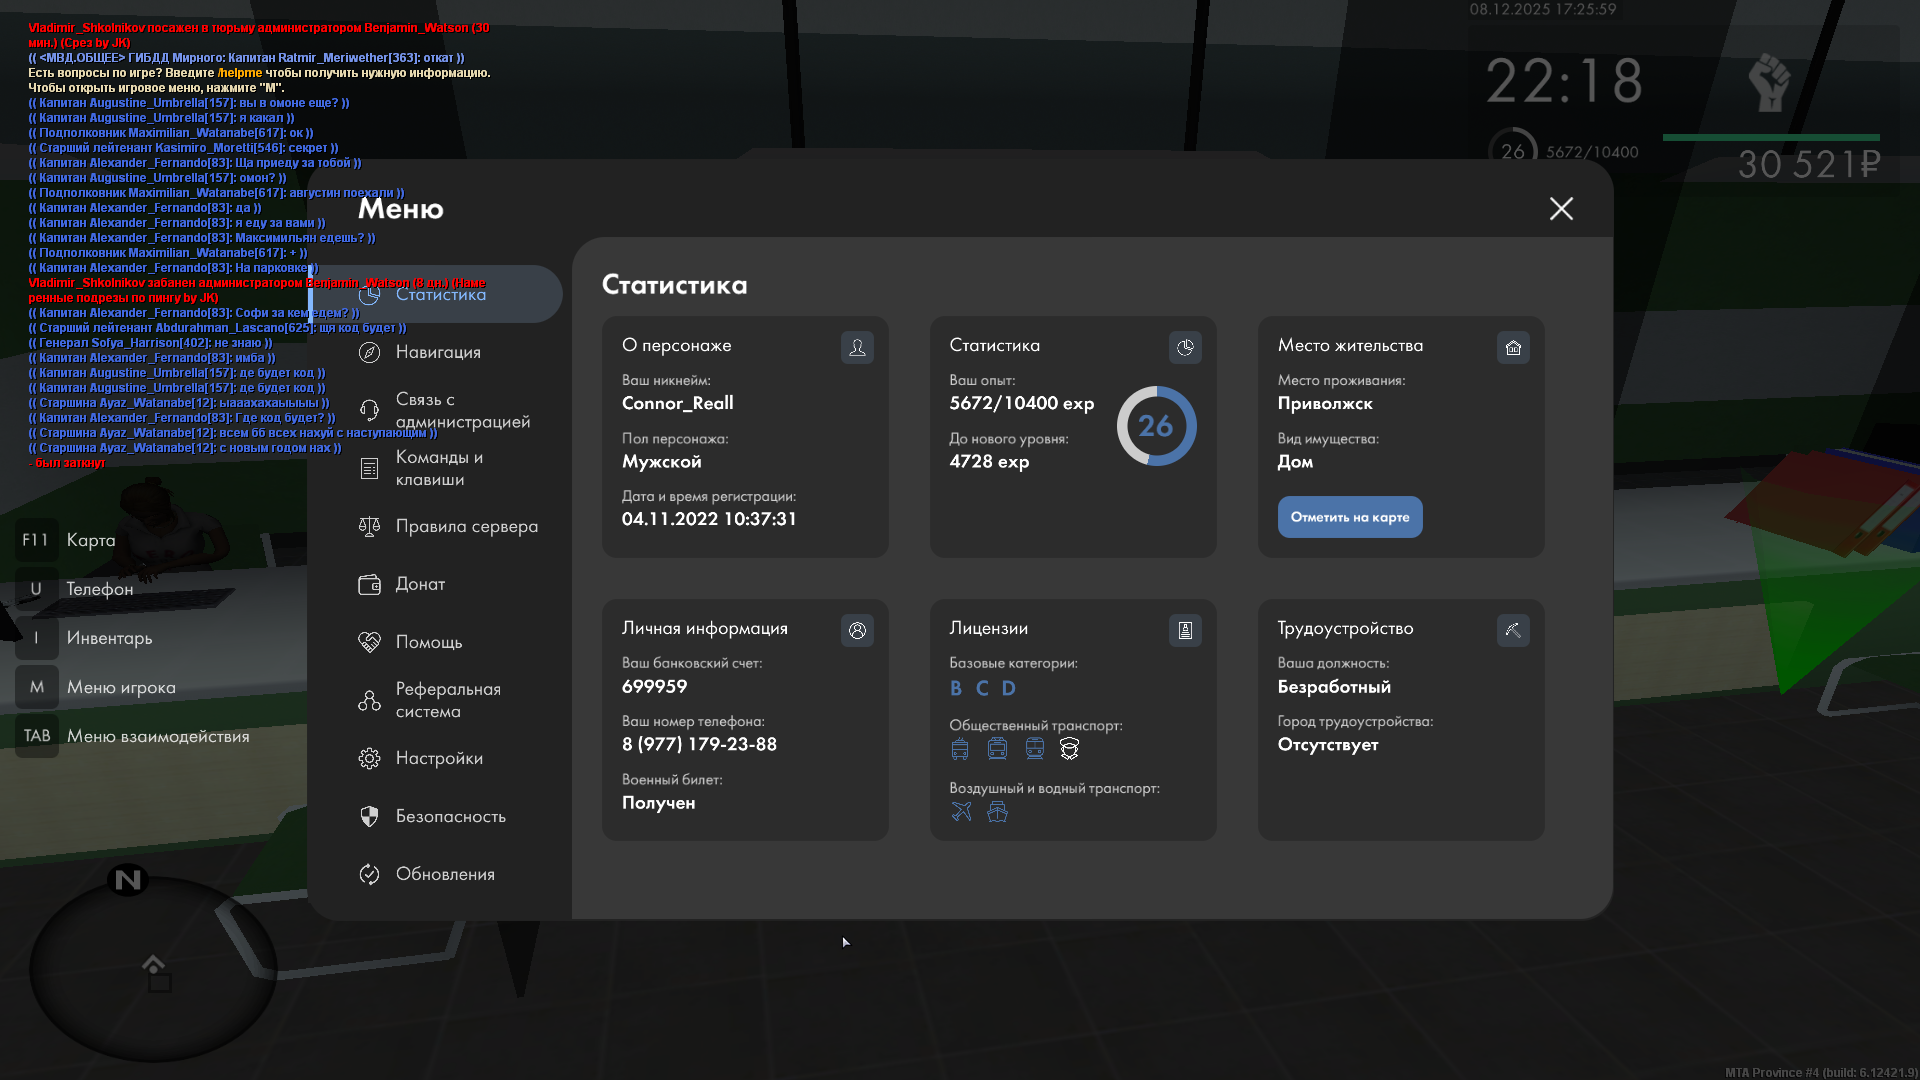Open the Обновления section
The image size is (1920, 1080).
(445, 874)
